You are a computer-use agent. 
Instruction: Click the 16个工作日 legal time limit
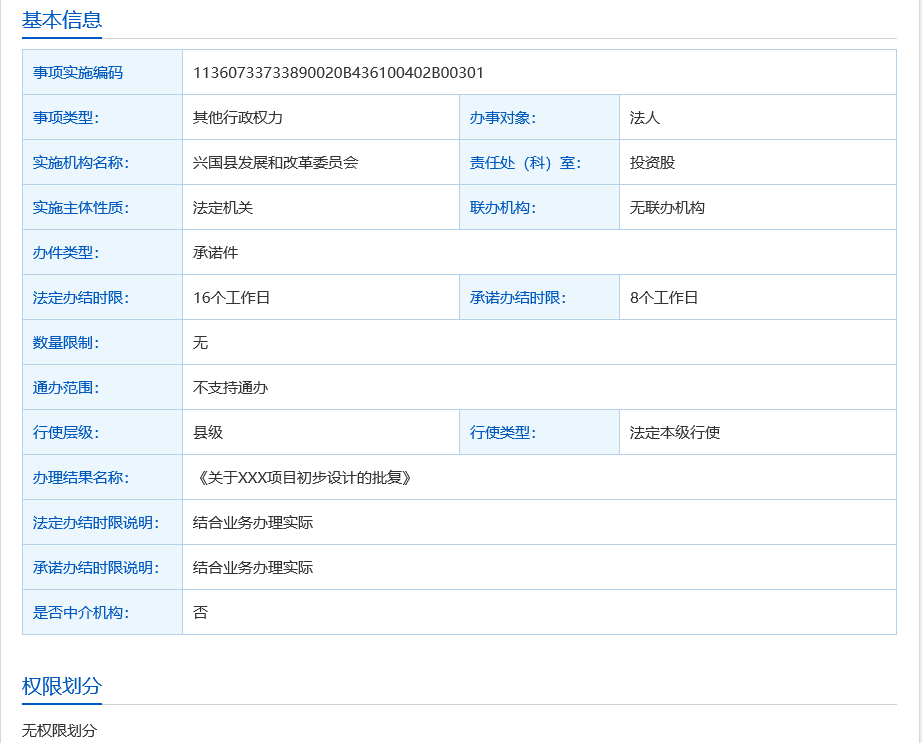(x=231, y=297)
